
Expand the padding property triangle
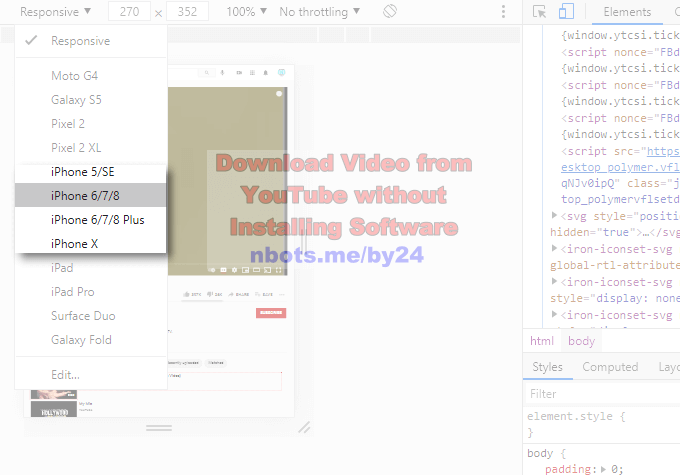pyautogui.click(x=603, y=469)
